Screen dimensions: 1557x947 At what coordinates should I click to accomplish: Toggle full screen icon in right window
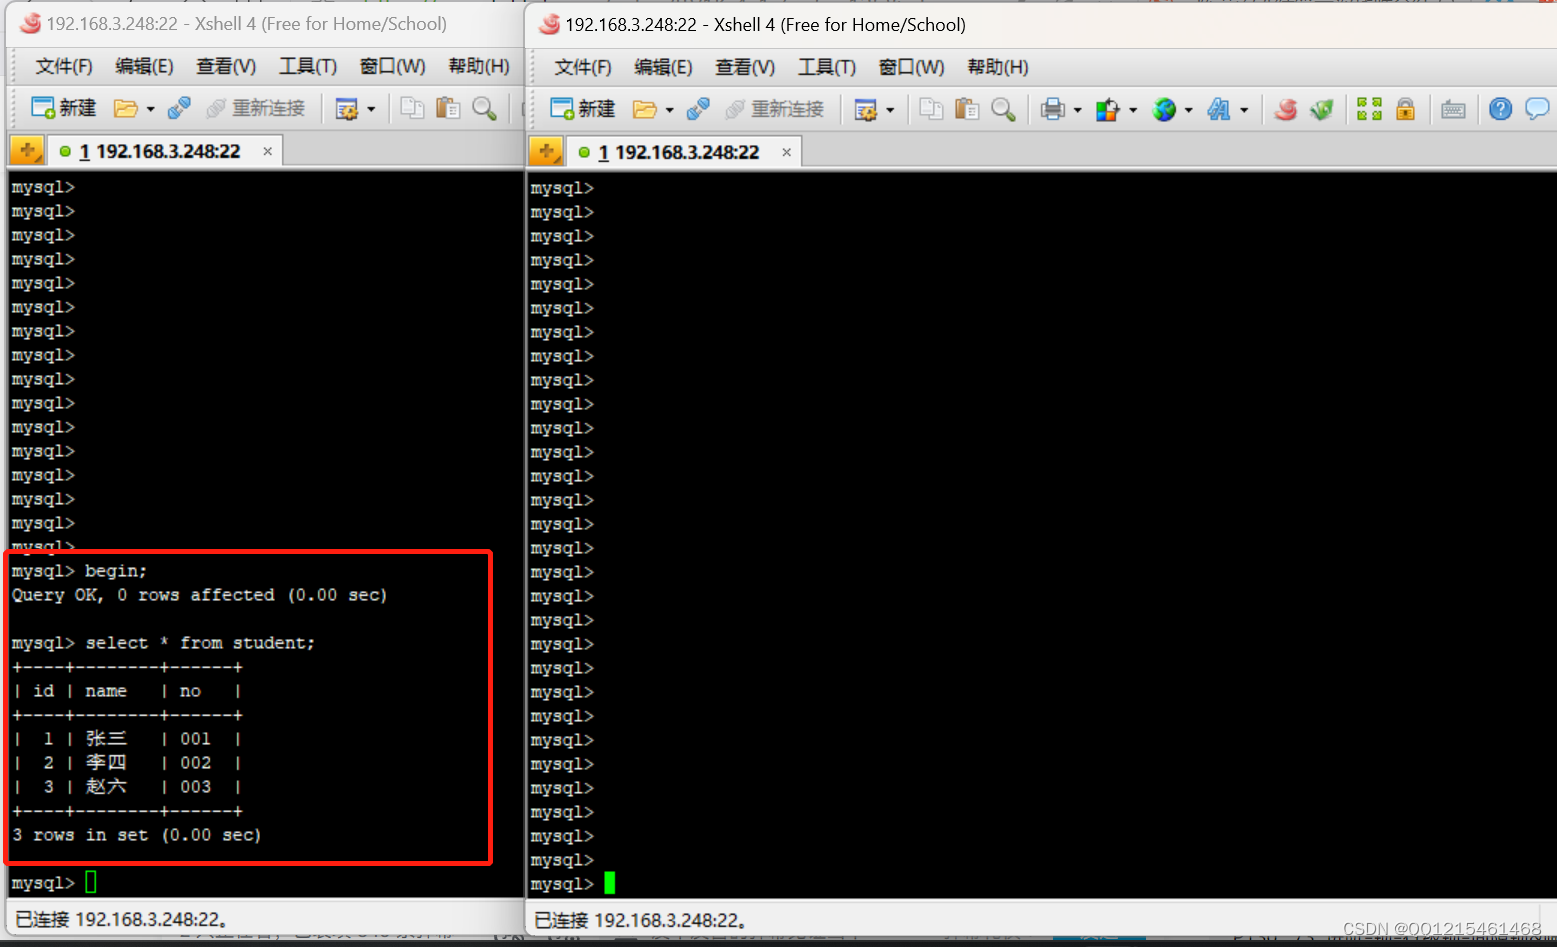point(1369,109)
